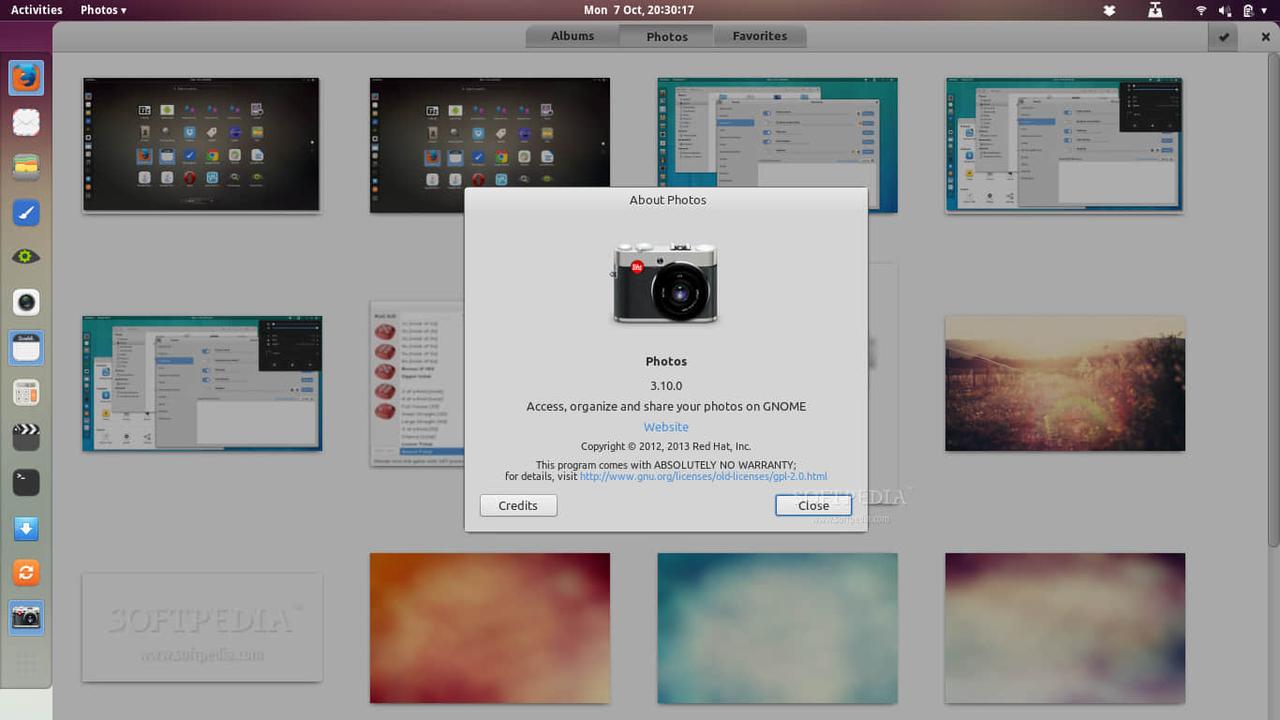This screenshot has width=1280, height=720.
Task: Open the Wi-Fi network indicator
Action: (x=1200, y=10)
